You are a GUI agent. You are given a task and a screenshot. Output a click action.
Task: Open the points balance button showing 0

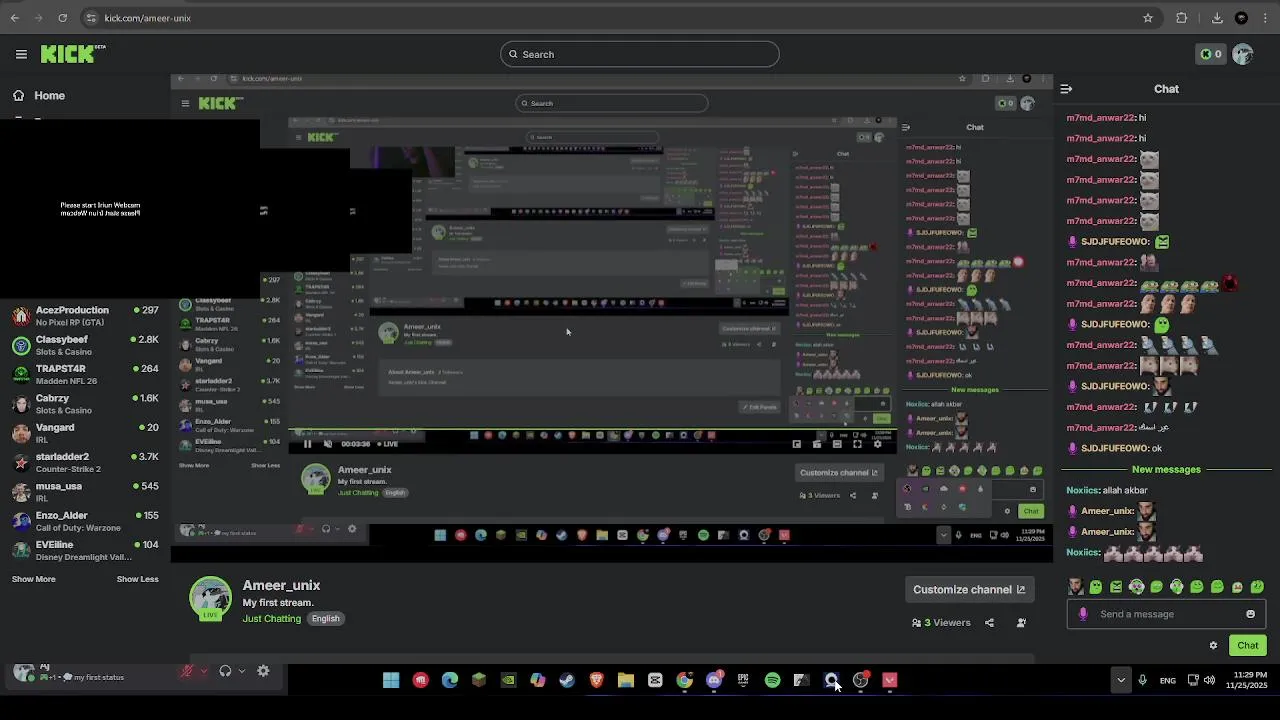point(1211,54)
